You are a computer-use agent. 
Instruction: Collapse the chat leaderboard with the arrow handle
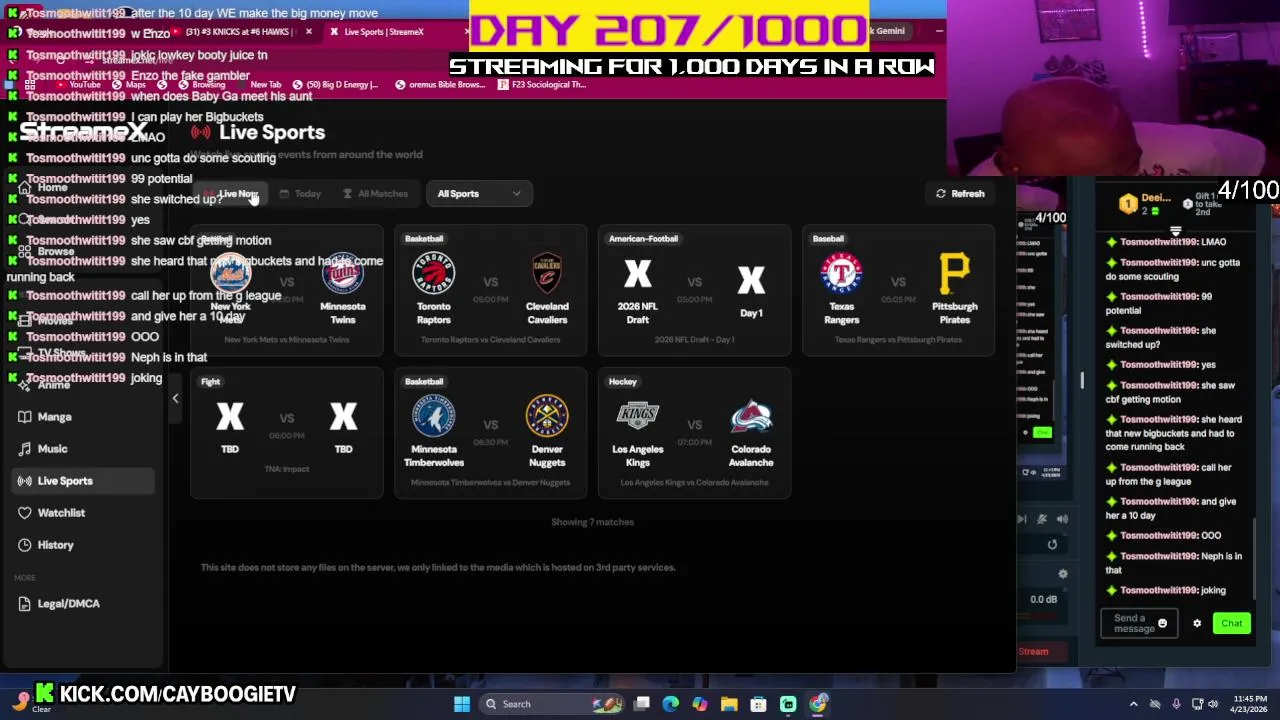click(1176, 232)
